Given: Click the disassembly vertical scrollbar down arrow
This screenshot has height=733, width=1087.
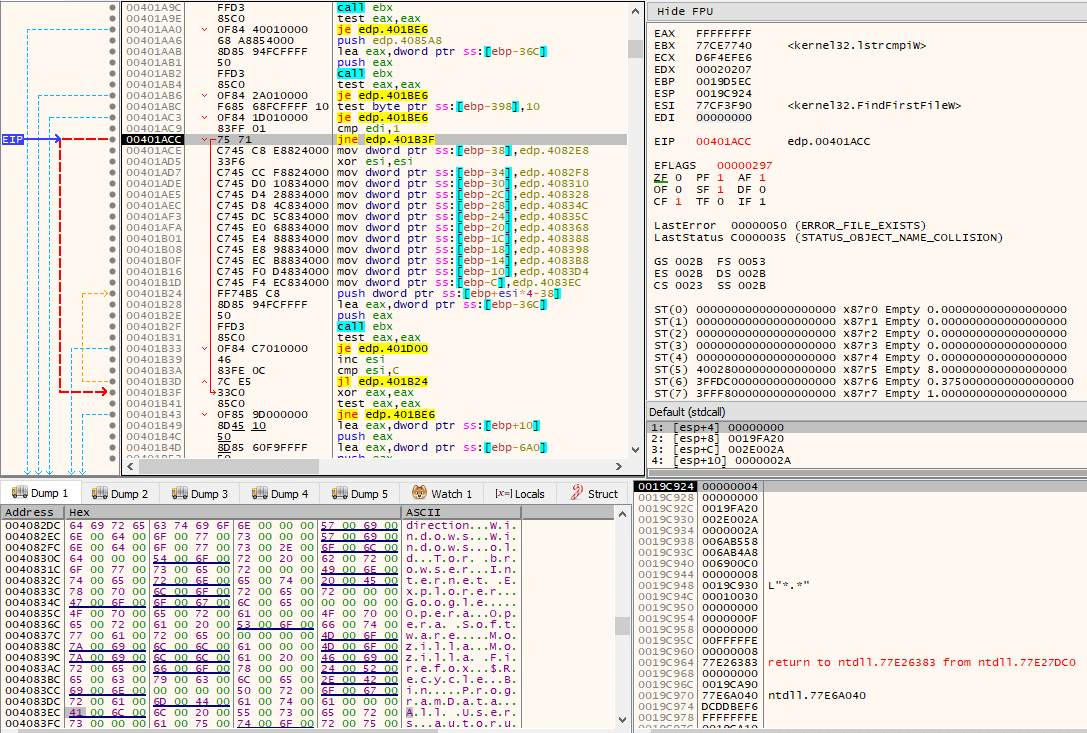Looking at the screenshot, I should pos(635,450).
